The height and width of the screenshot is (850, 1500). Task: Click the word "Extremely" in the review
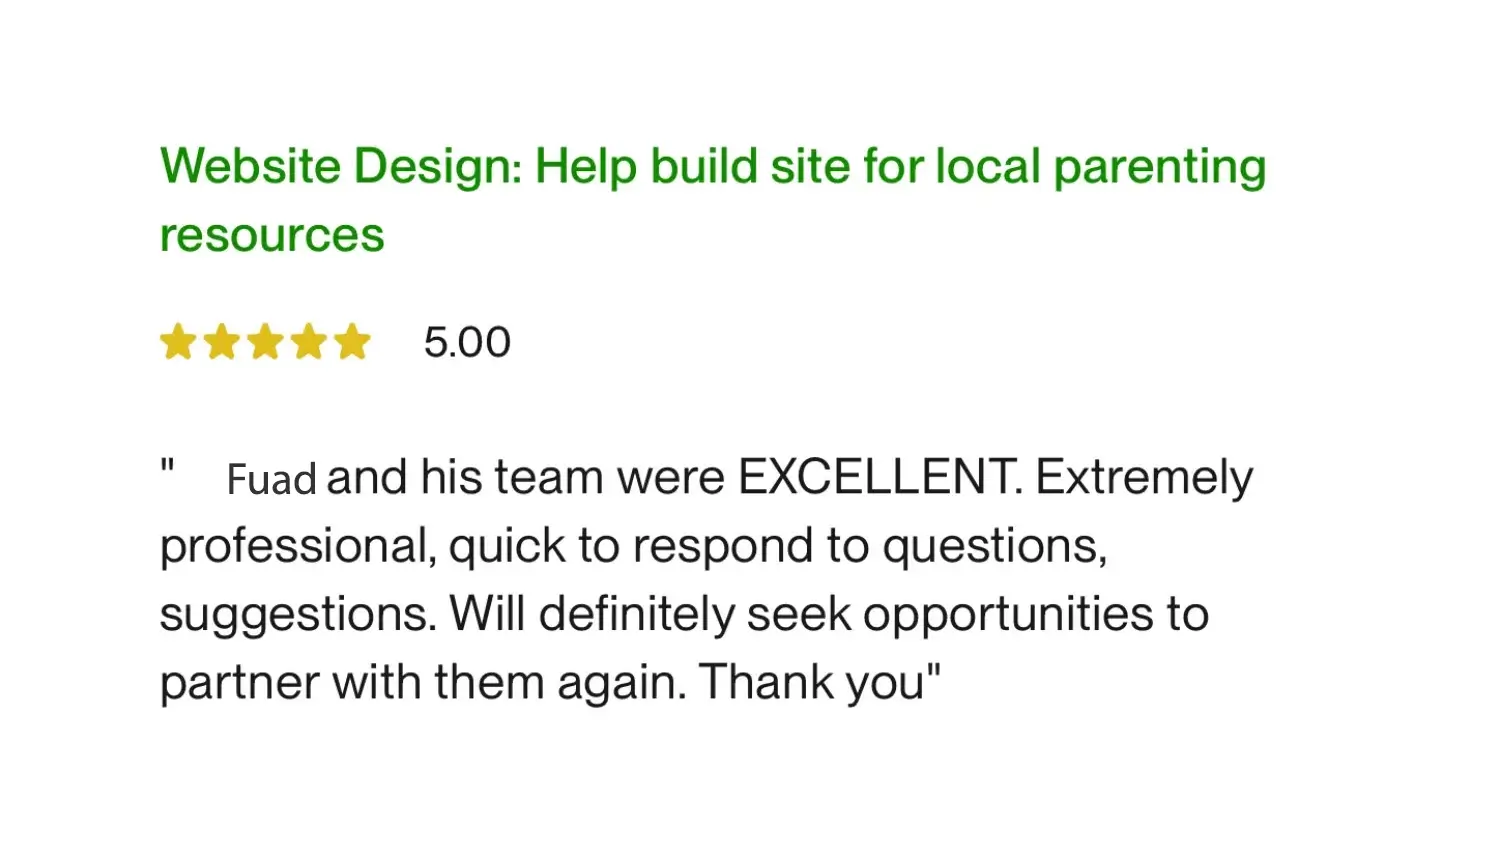point(1143,477)
